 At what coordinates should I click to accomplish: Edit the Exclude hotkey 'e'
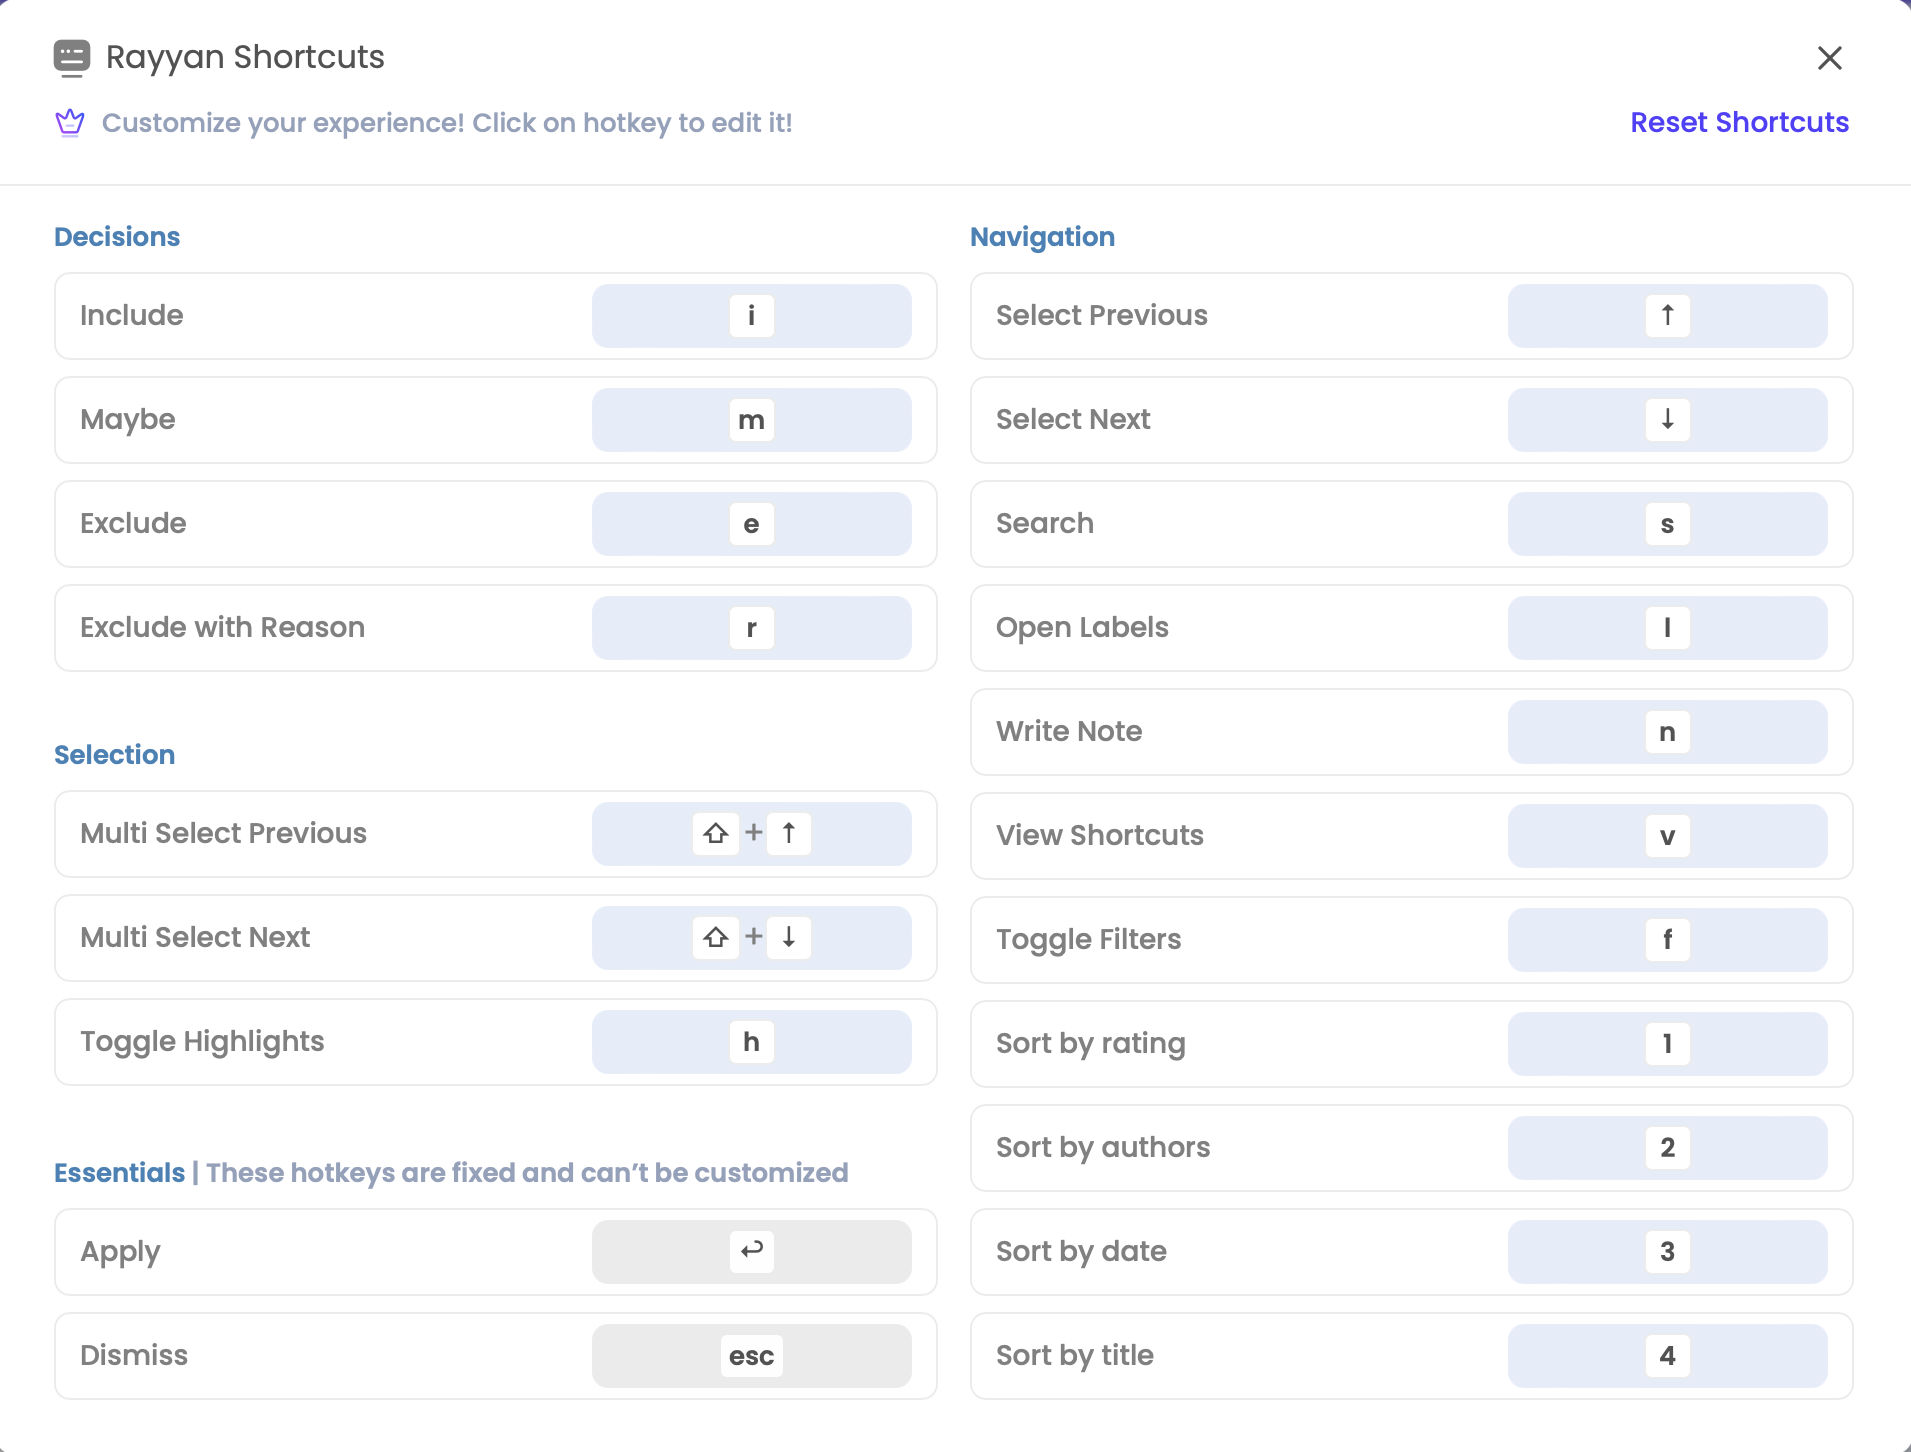[x=751, y=524]
